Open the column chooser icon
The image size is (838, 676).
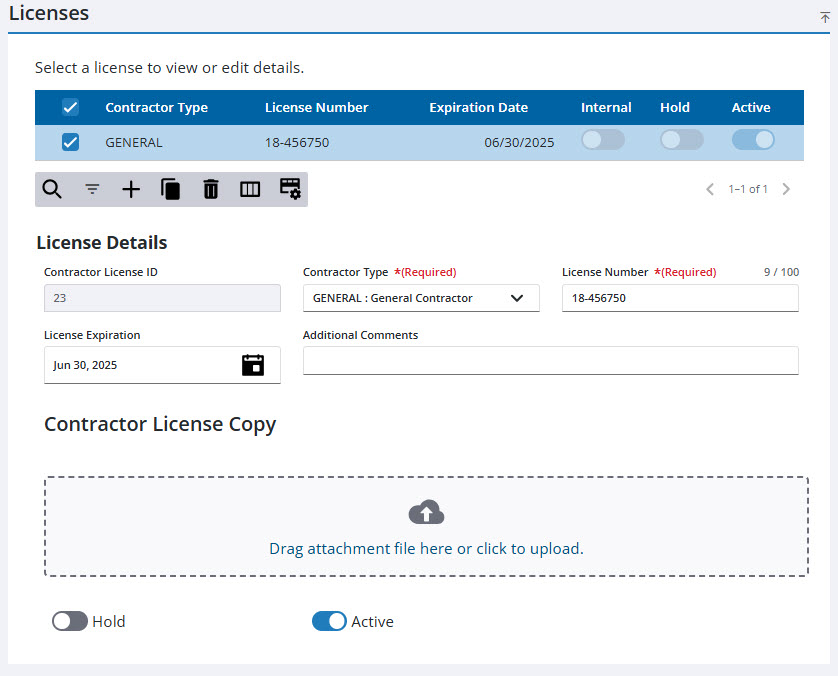click(250, 189)
